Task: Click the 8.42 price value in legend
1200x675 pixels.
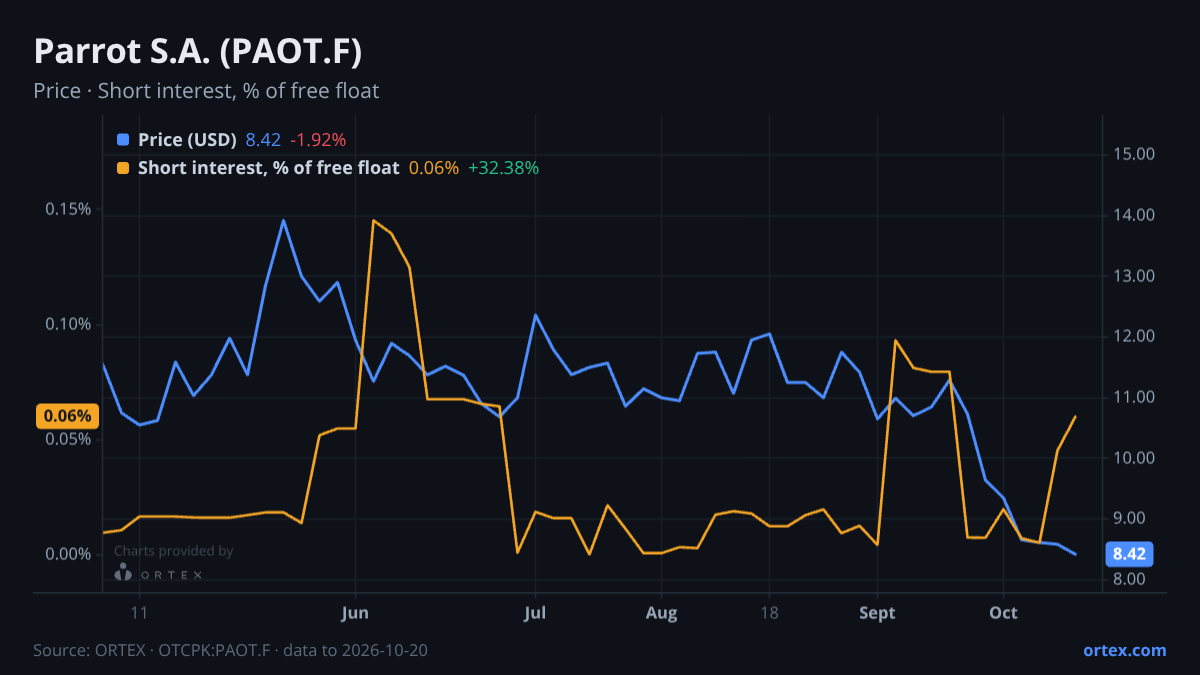Action: [263, 140]
